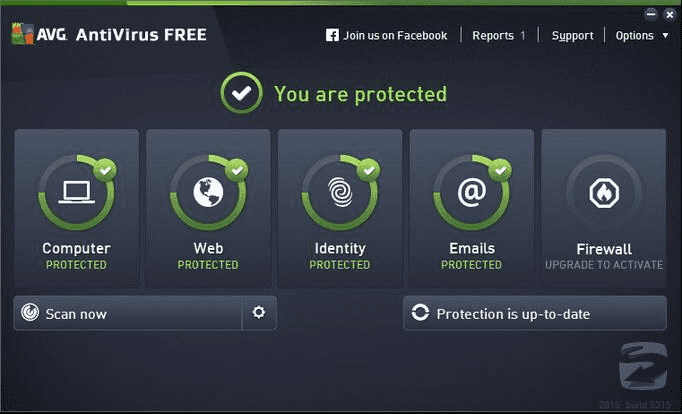
Task: Click the Identity fingerprint icon
Action: click(340, 192)
